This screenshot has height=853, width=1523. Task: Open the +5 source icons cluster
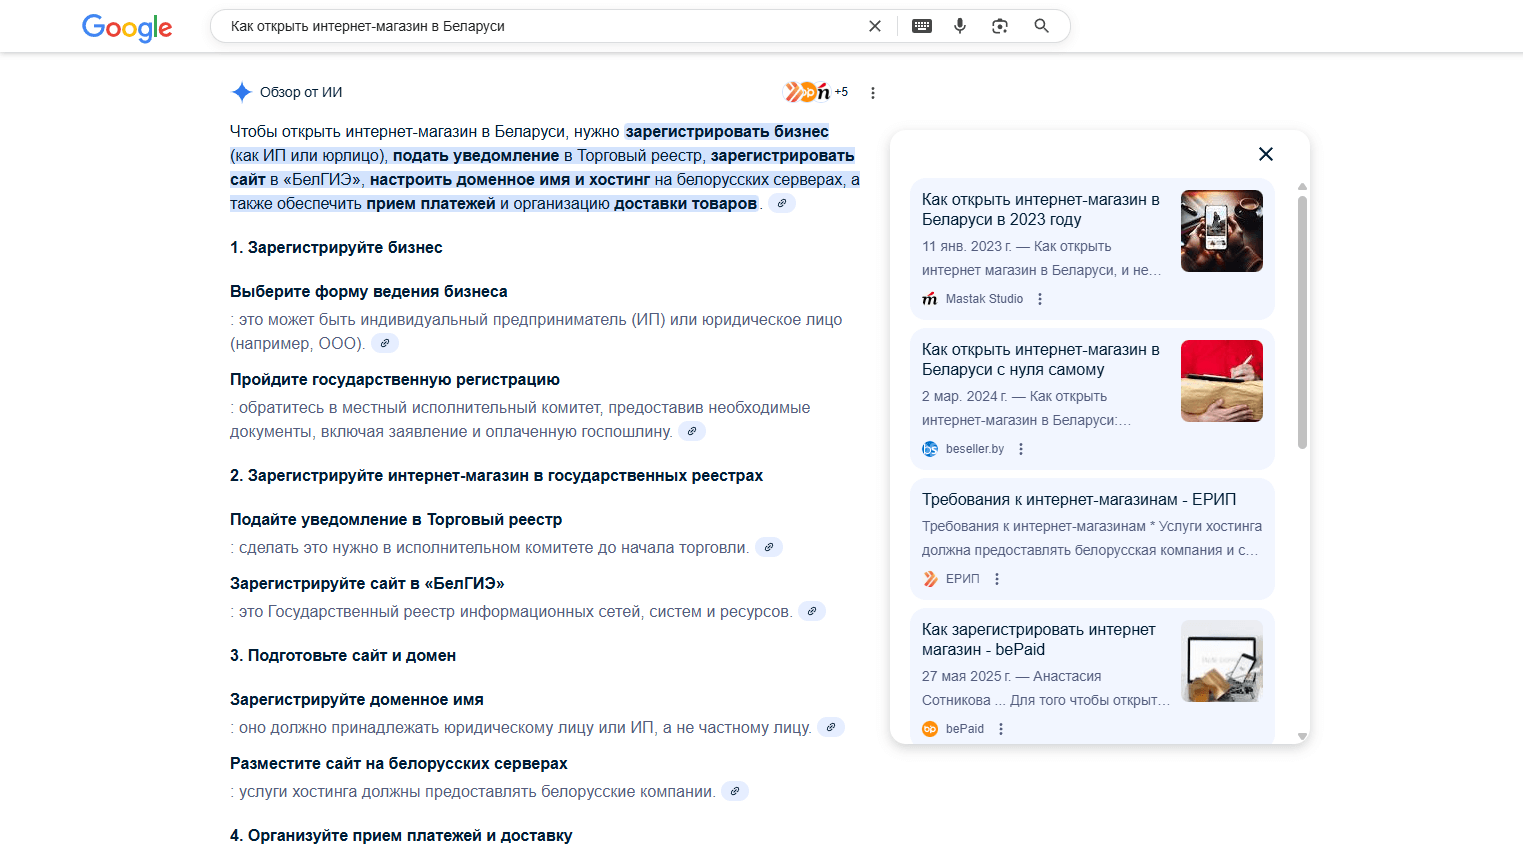click(816, 92)
